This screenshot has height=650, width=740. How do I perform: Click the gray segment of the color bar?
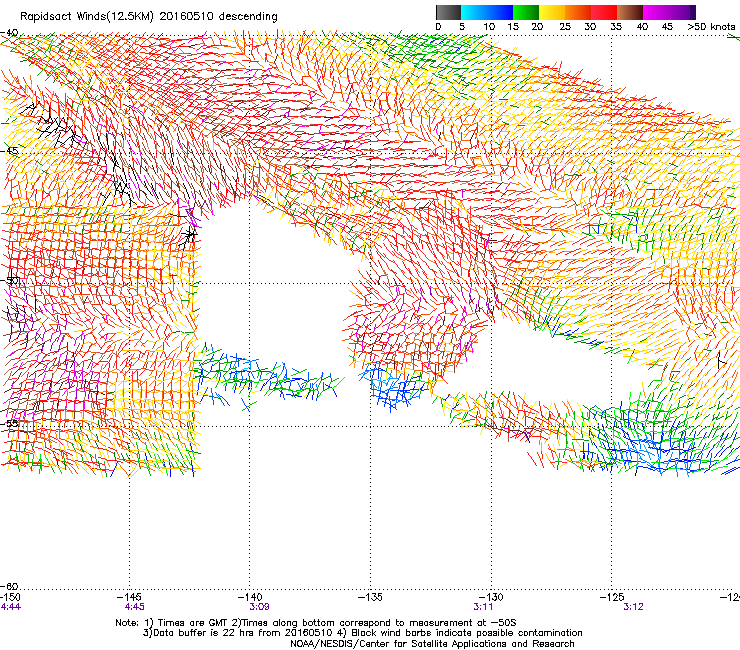[448, 12]
